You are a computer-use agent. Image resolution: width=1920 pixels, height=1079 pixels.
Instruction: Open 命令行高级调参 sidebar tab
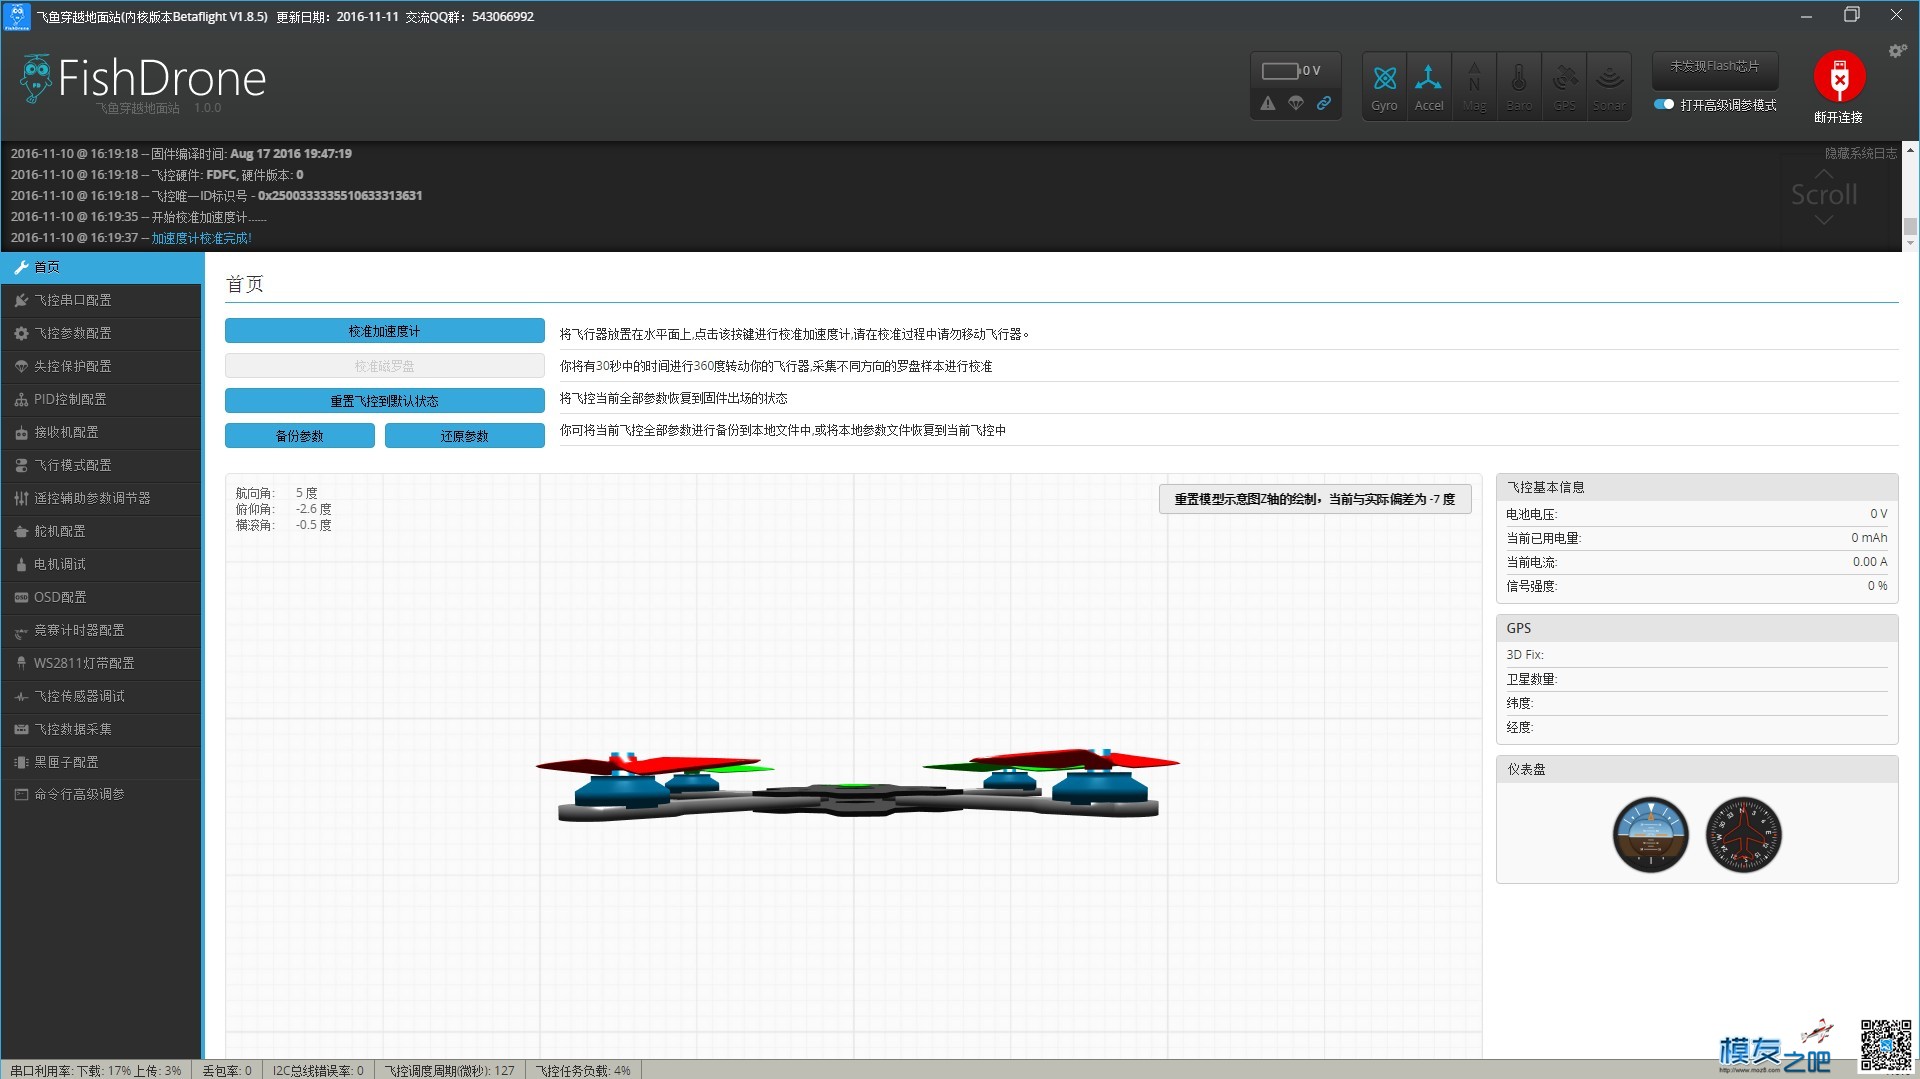point(101,794)
